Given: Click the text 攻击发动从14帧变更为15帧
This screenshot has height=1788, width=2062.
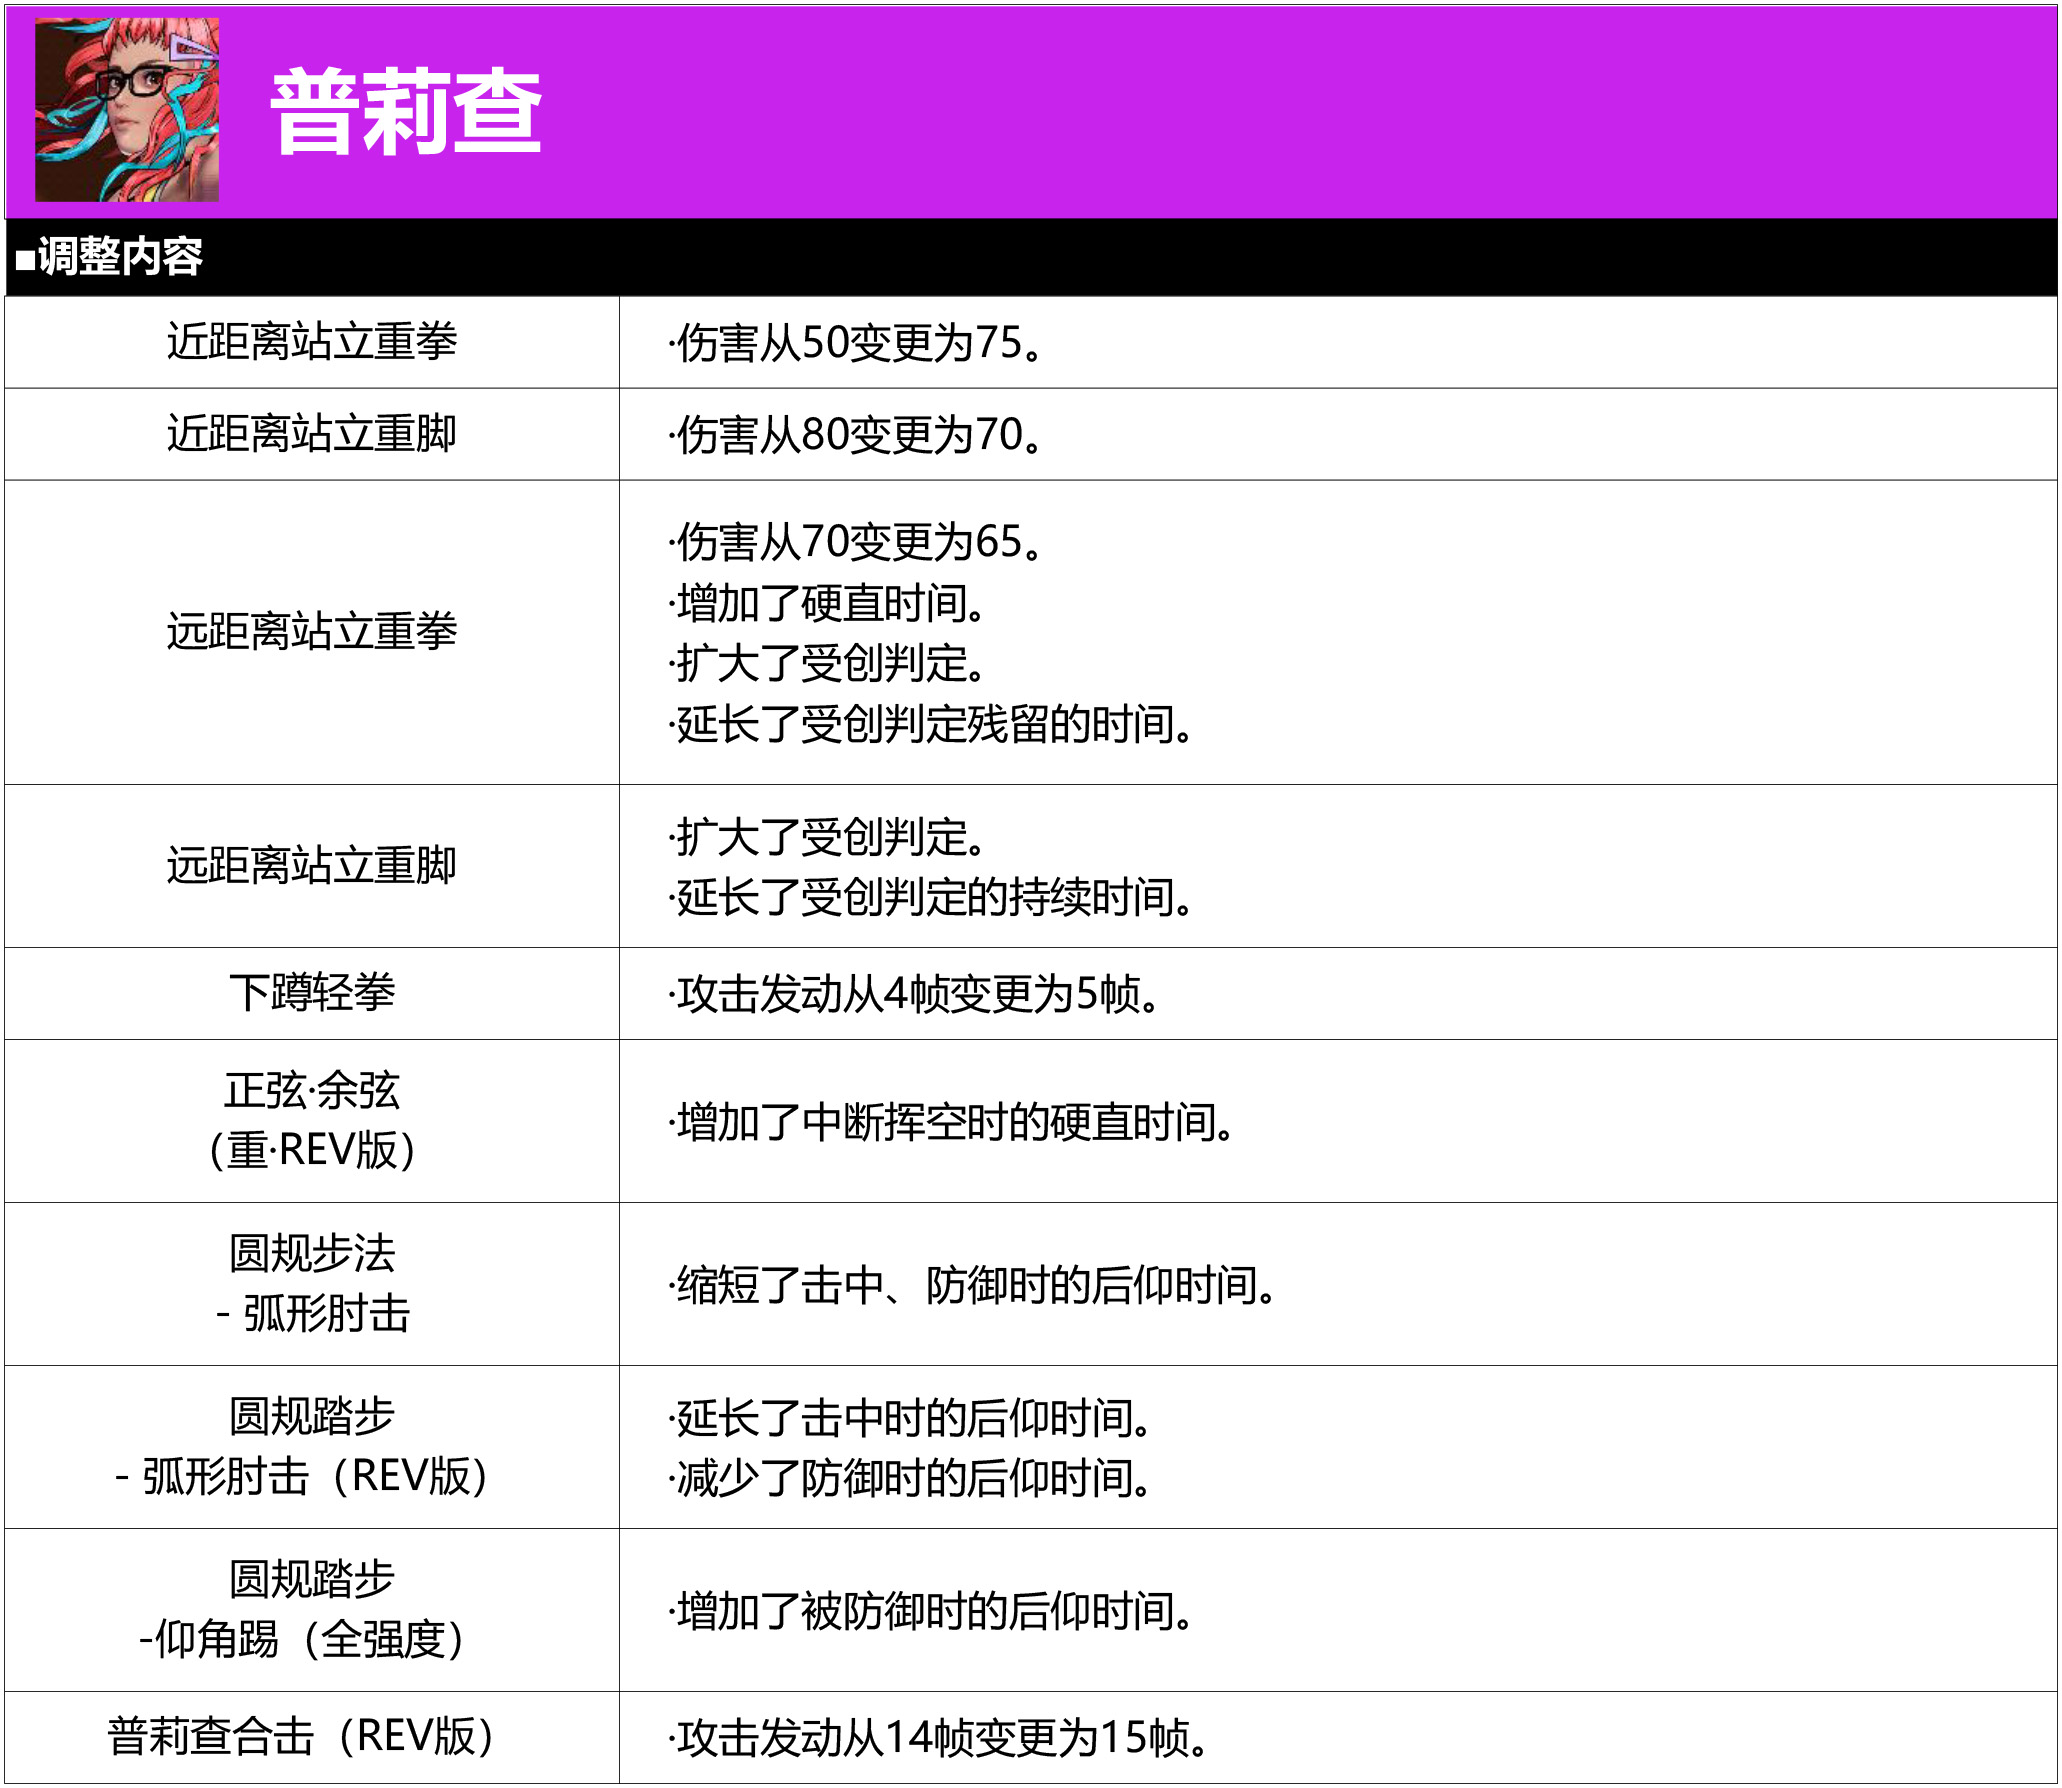Looking at the screenshot, I should pyautogui.click(x=939, y=1738).
